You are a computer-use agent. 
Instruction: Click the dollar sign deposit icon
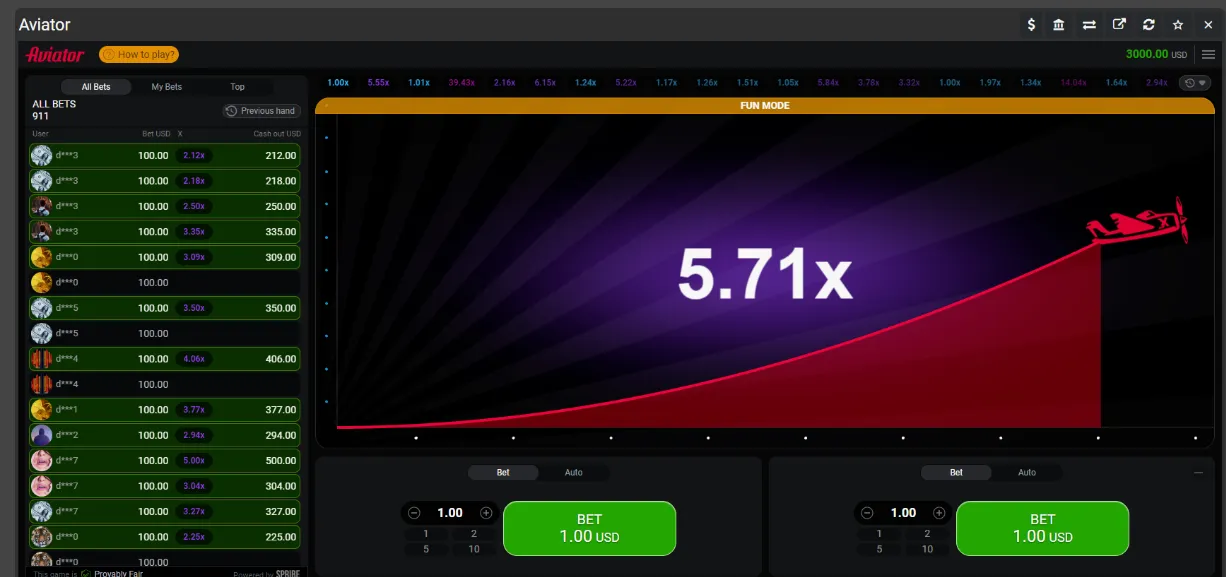pyautogui.click(x=1031, y=25)
